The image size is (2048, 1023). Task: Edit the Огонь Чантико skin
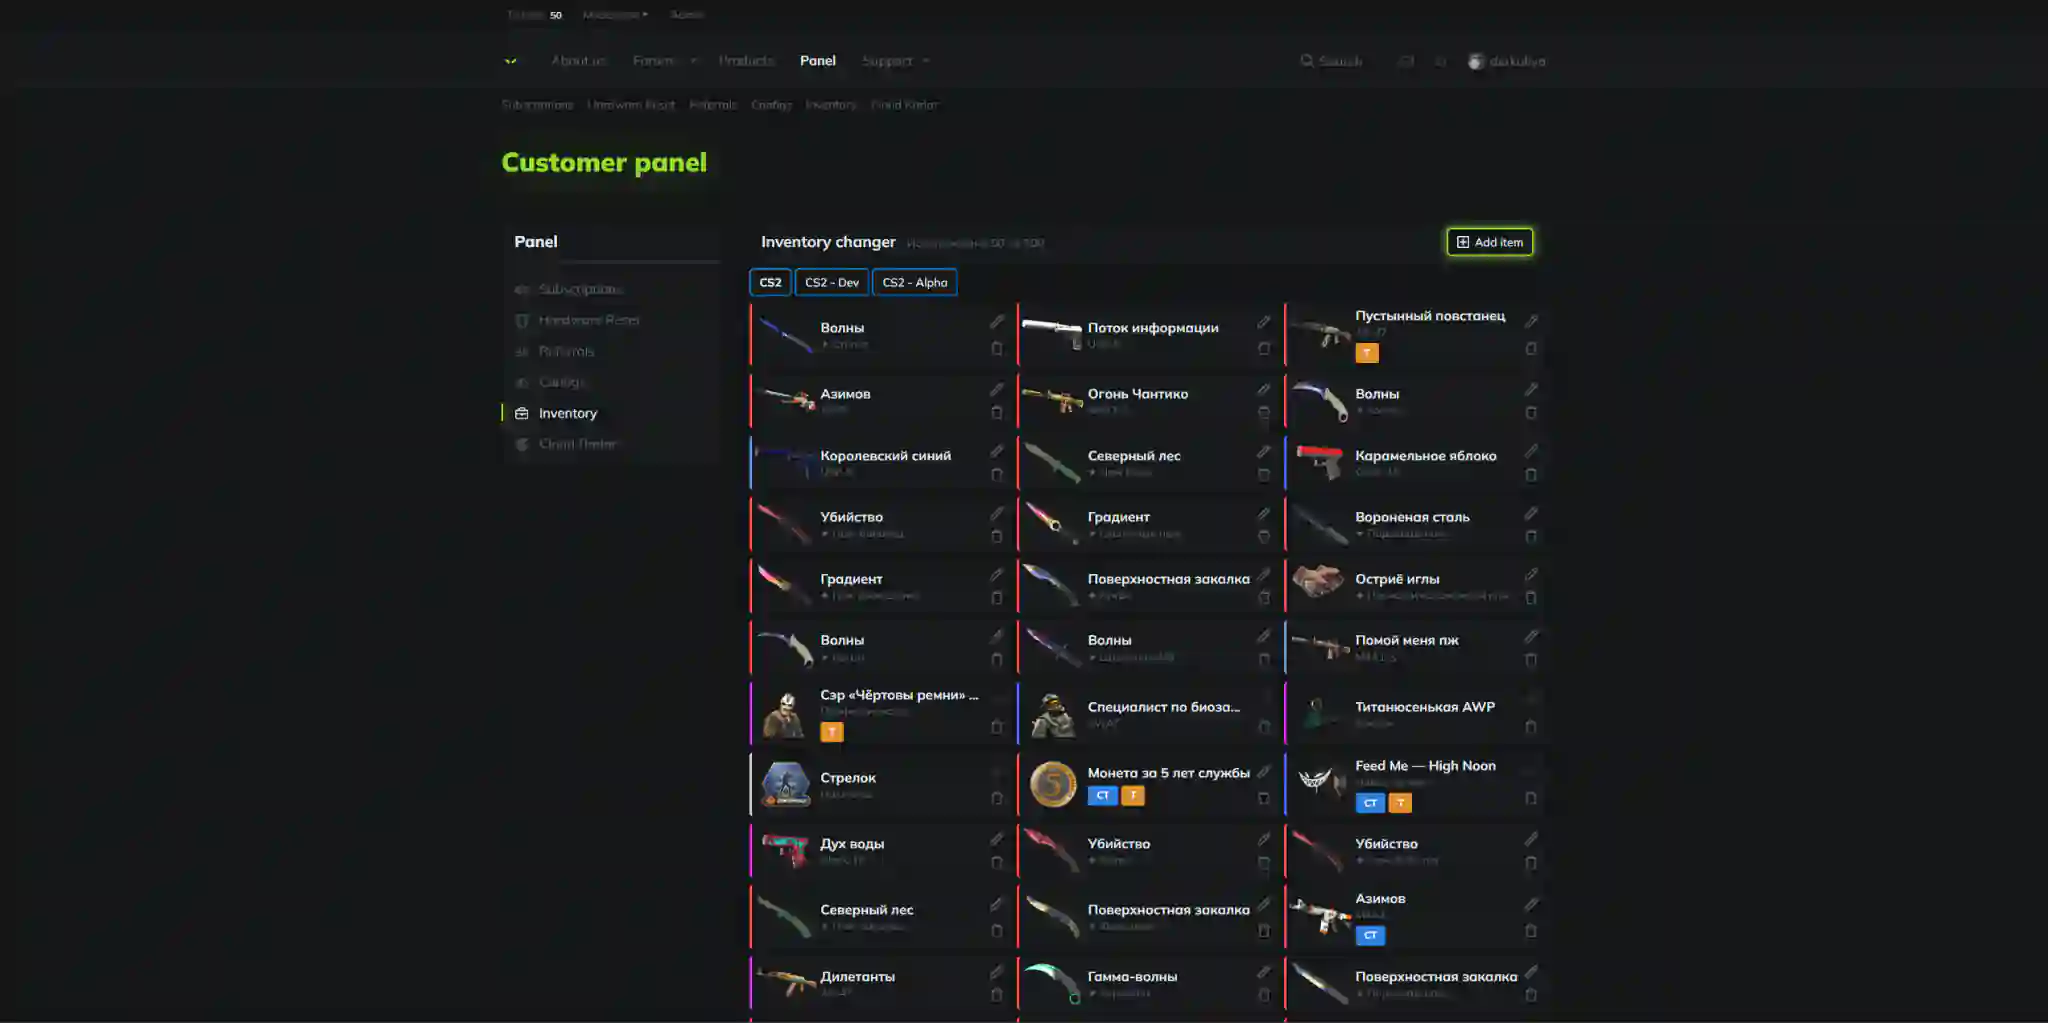click(1264, 389)
